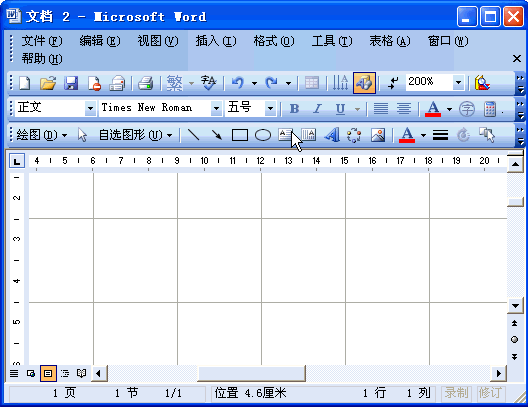
Task: Convert text using Traditional Chinese icon
Action: click(175, 83)
